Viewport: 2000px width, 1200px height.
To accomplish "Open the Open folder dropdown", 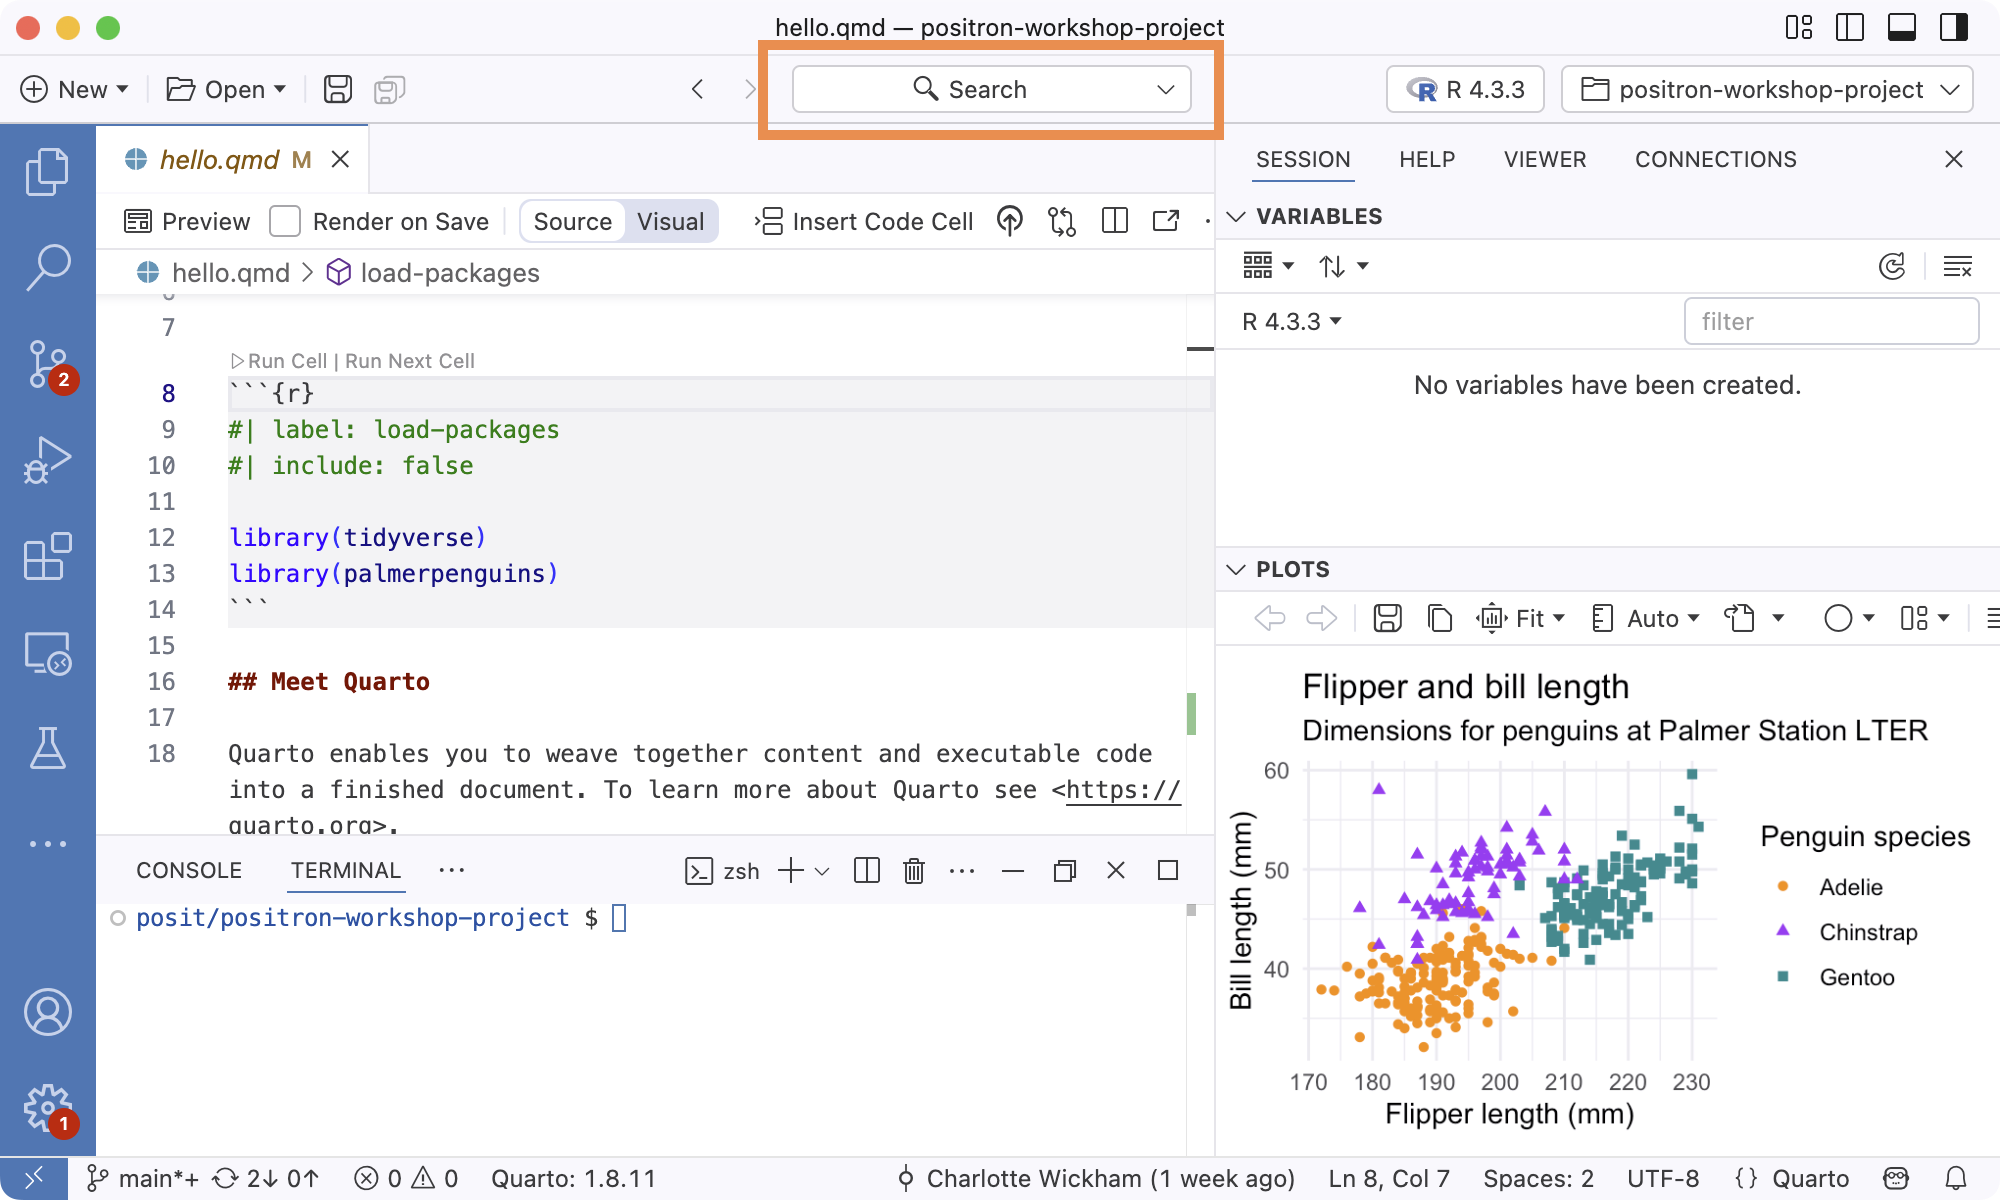I will (x=226, y=89).
